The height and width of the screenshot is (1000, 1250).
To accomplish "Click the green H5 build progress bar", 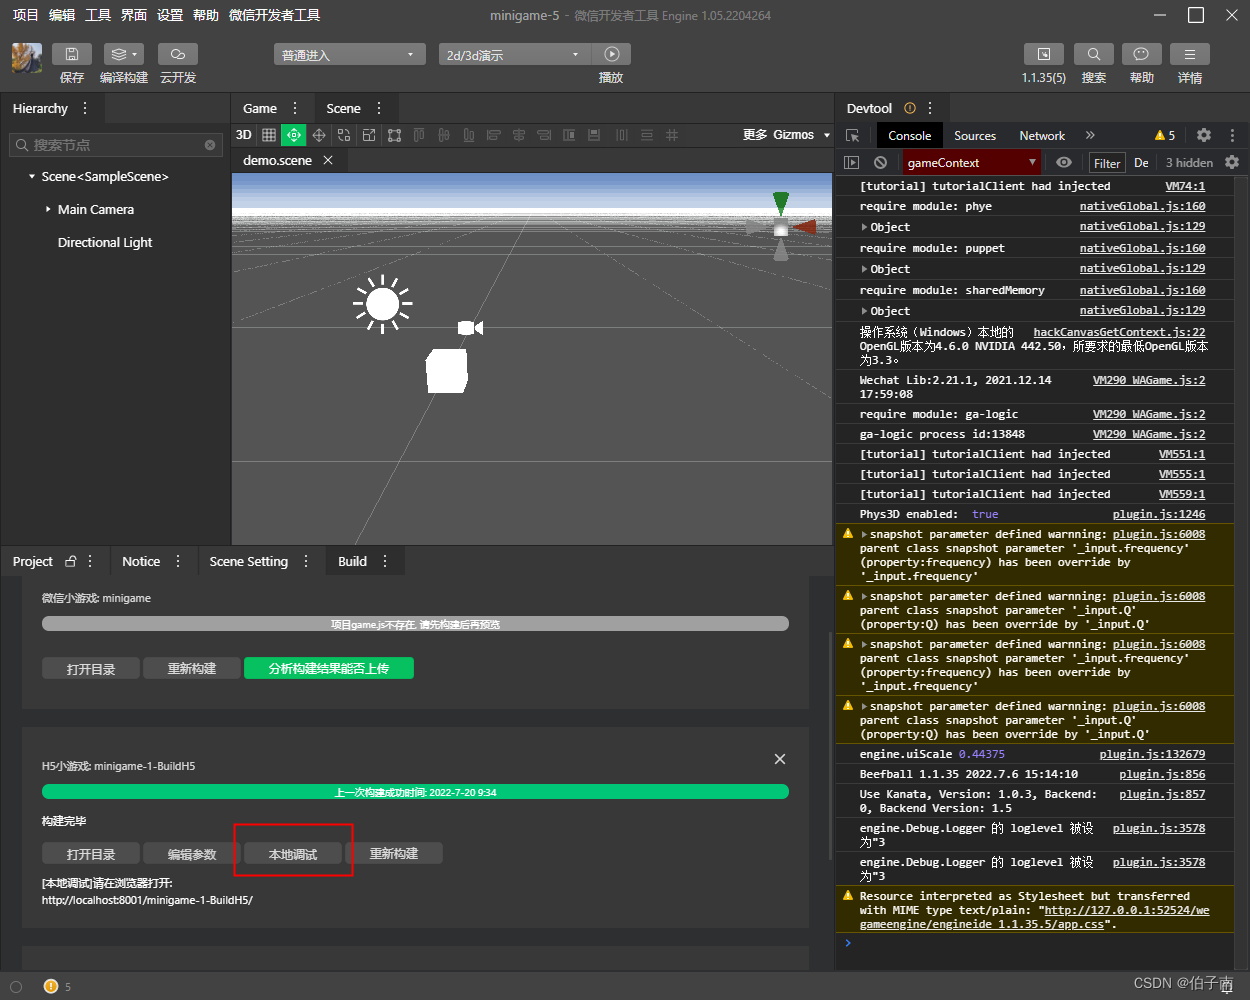I will (415, 792).
